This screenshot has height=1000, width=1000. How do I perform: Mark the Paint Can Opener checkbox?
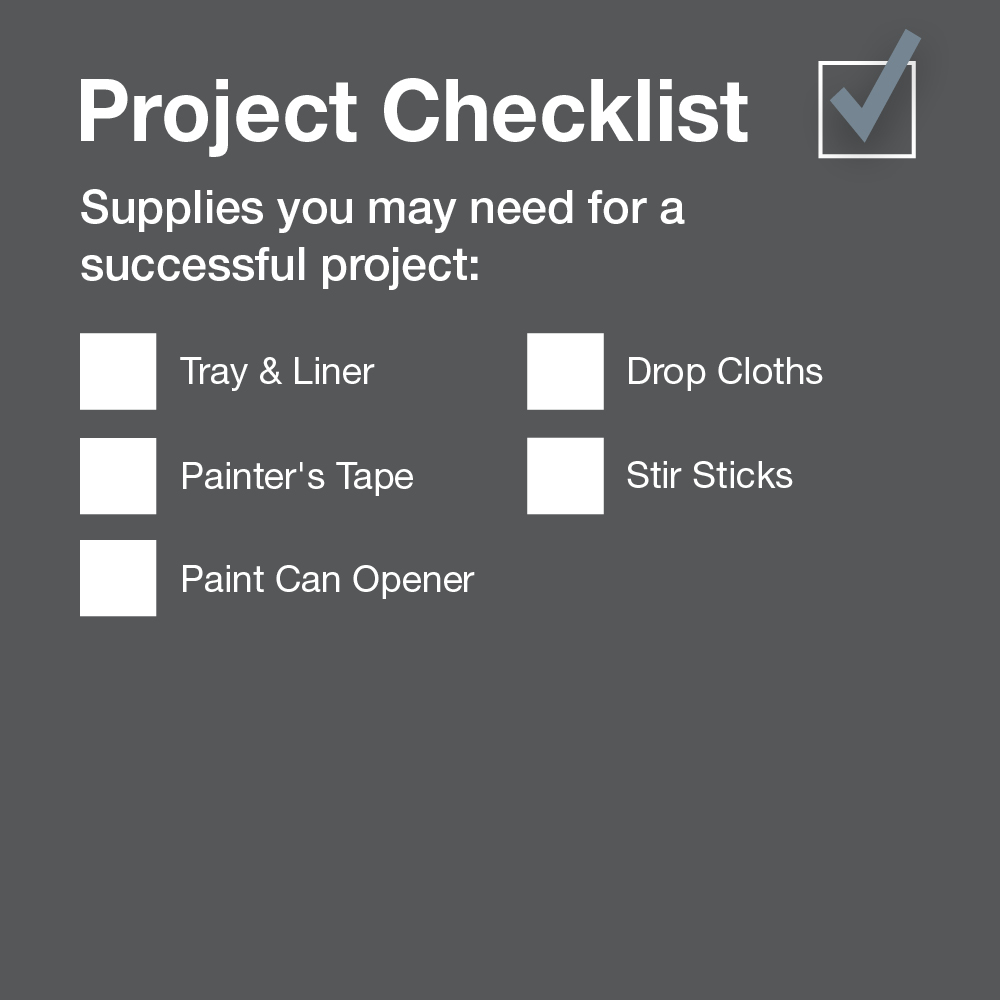118,579
